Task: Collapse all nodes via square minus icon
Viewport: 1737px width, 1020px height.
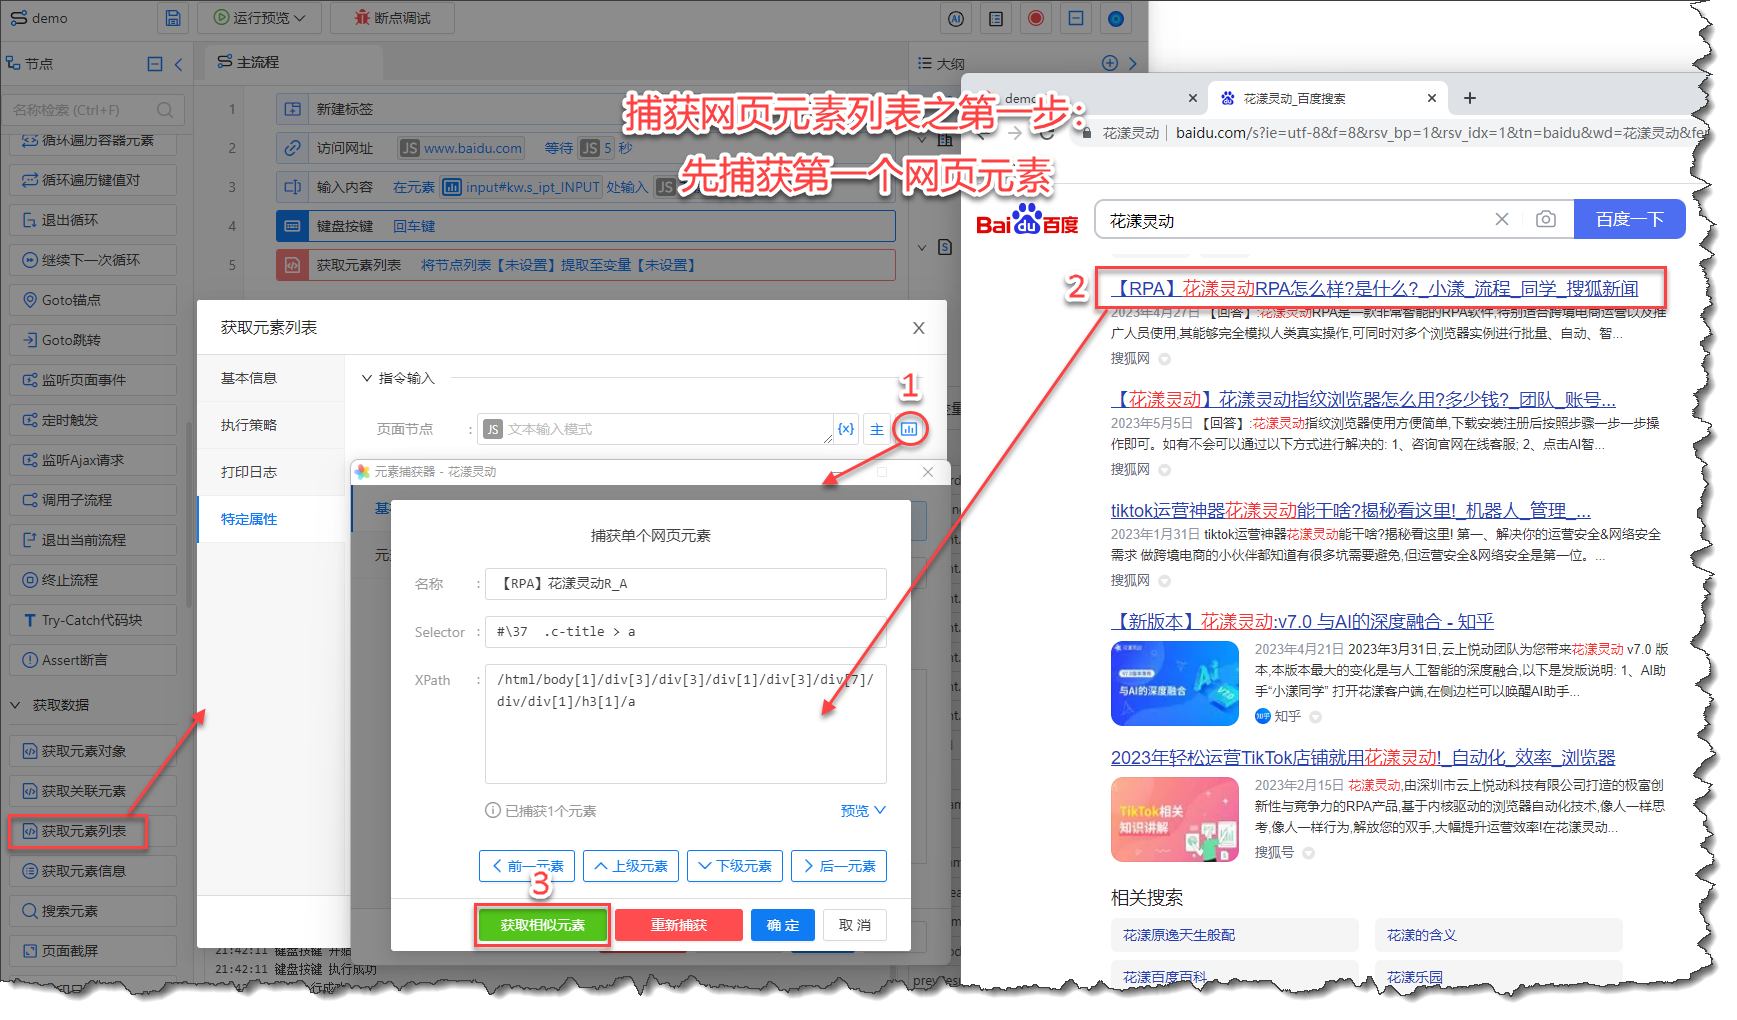Action: tap(155, 64)
